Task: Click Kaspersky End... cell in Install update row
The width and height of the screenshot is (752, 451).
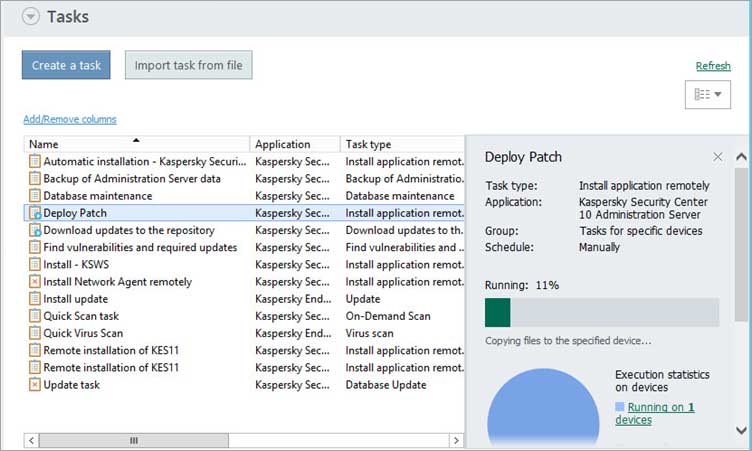Action: [x=293, y=299]
